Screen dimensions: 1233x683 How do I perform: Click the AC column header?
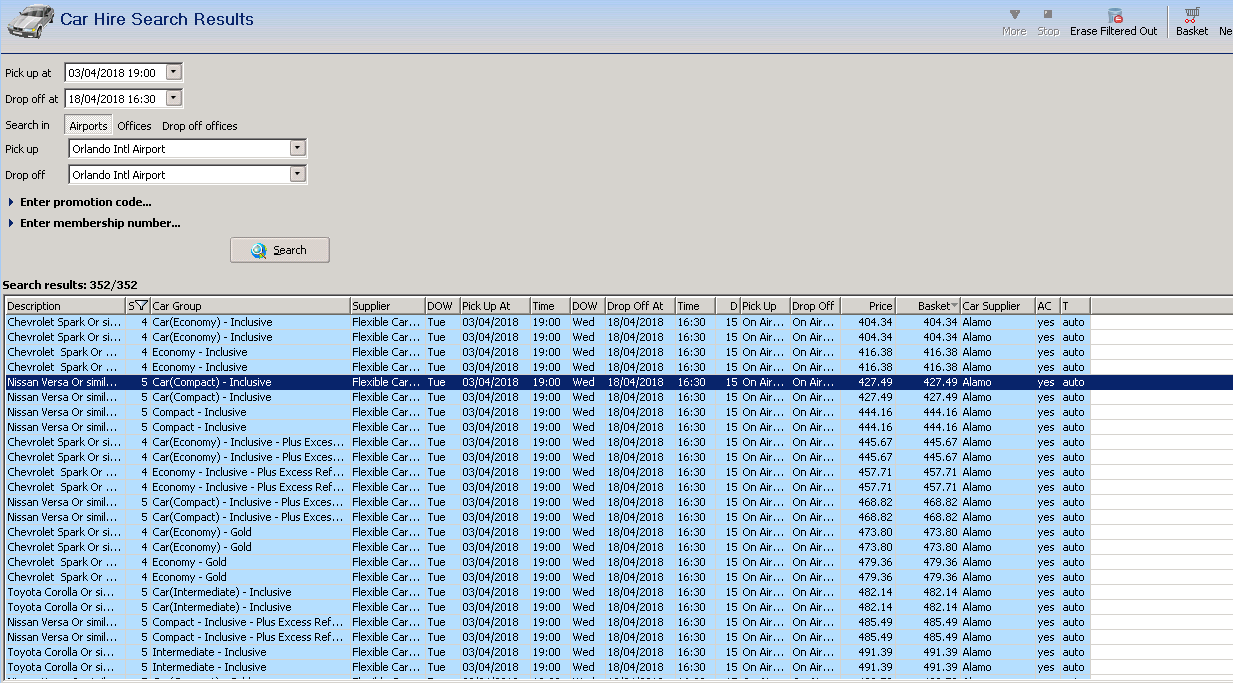[1047, 306]
